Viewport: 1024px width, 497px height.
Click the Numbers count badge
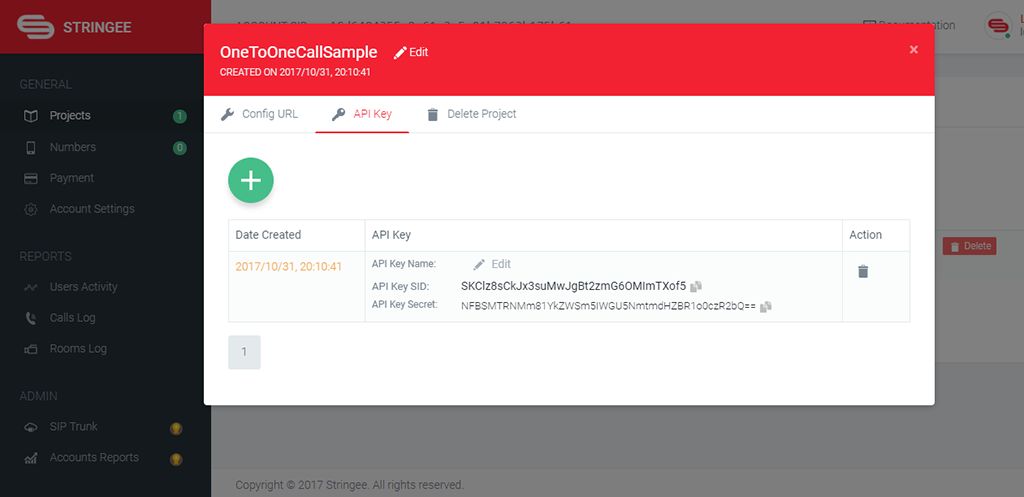[x=180, y=148]
